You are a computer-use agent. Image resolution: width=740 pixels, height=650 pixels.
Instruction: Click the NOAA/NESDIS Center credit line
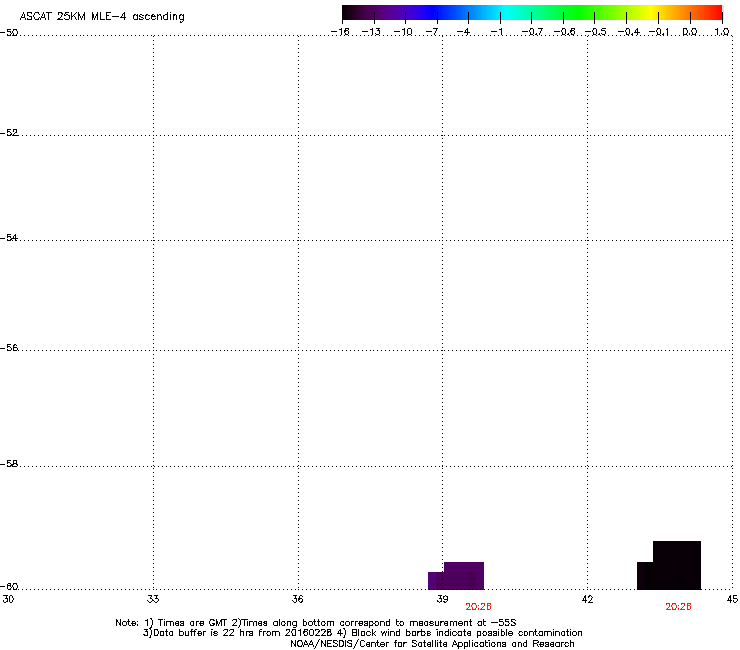432,644
